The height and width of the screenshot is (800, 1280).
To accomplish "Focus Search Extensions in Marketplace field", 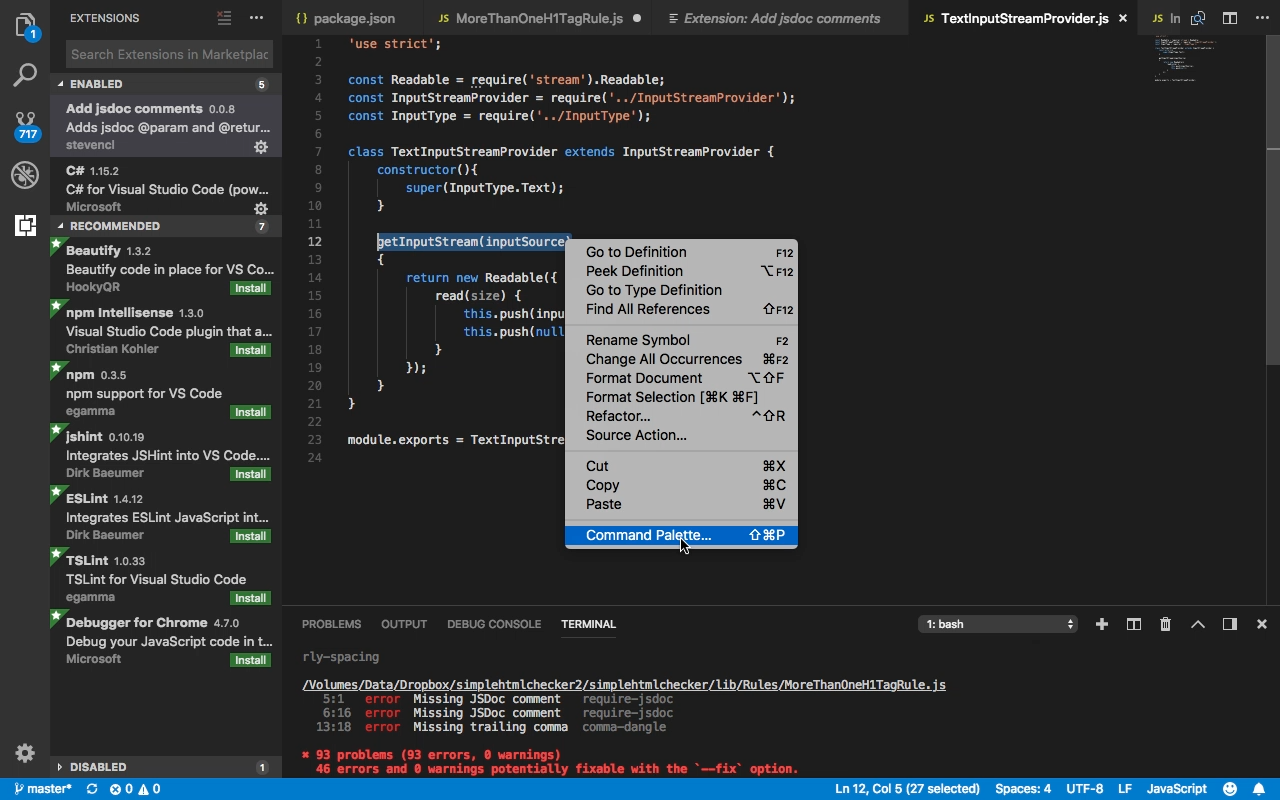I will point(169,54).
